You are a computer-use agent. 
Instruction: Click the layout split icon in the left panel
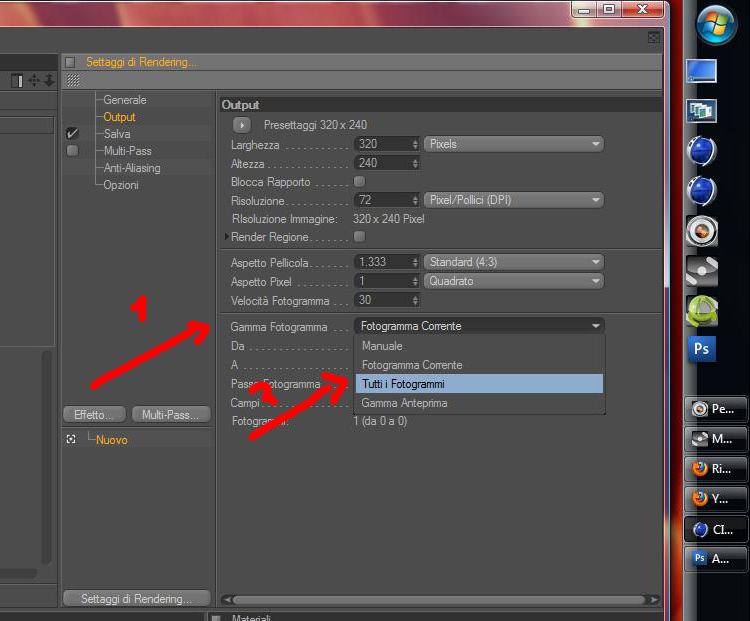(x=17, y=81)
